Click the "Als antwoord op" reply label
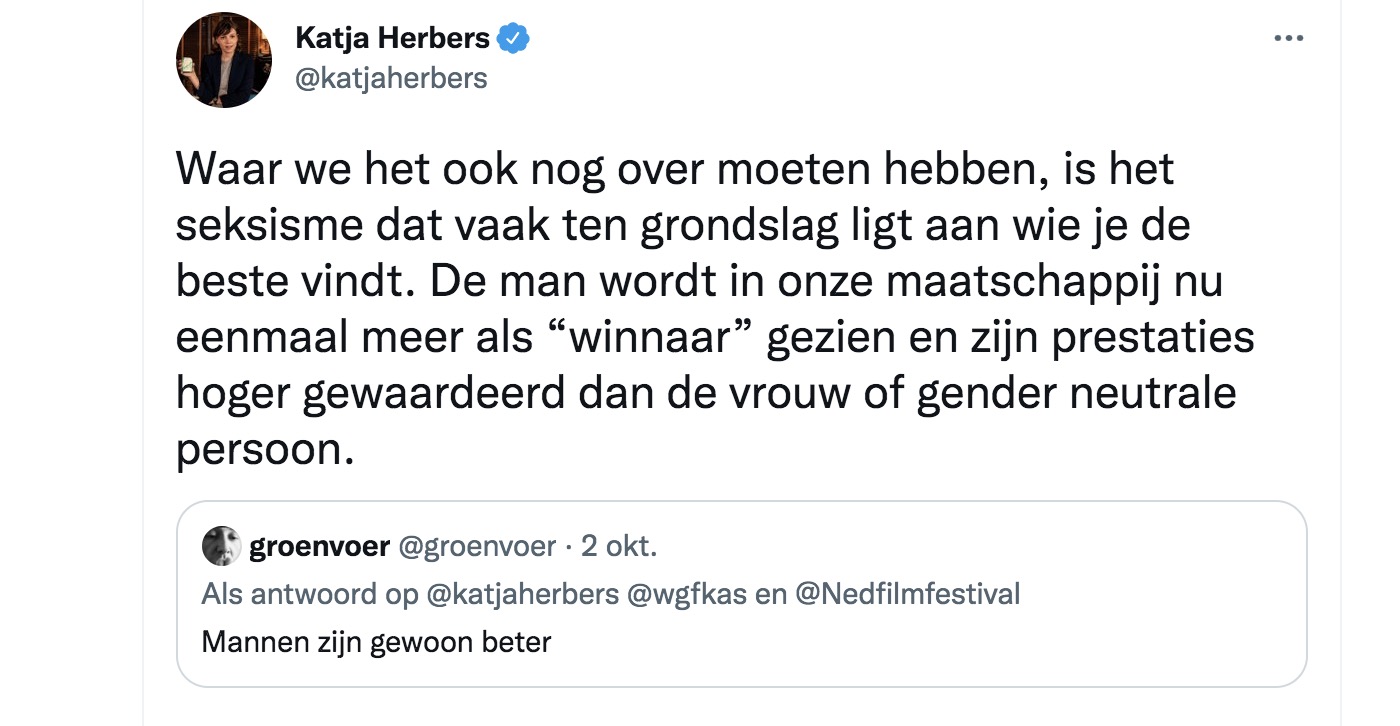 310,594
